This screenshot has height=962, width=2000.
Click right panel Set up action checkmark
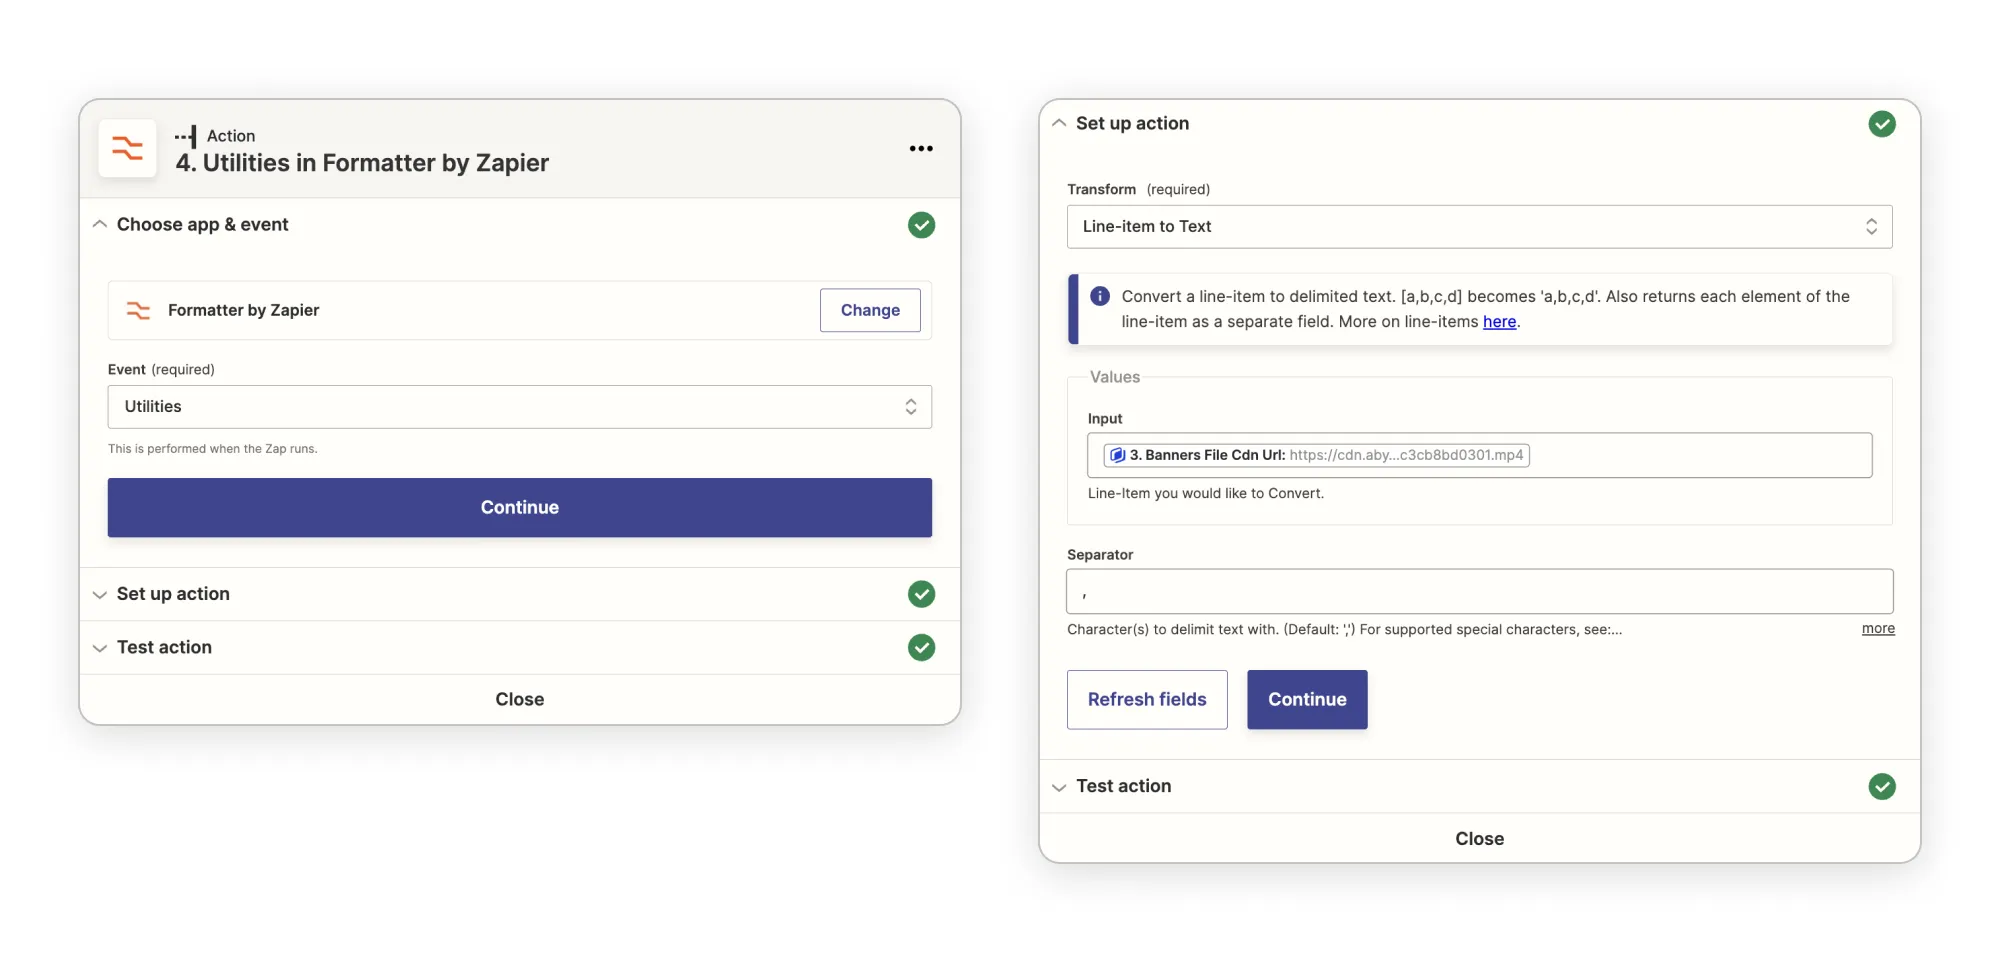tap(1882, 124)
